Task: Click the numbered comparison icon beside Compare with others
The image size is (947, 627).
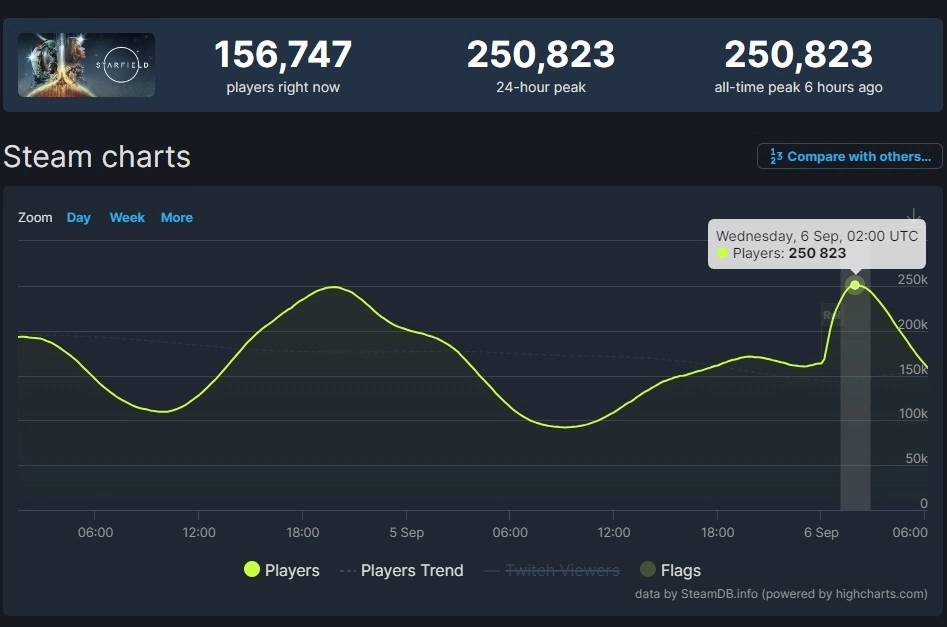Action: pyautogui.click(x=774, y=156)
